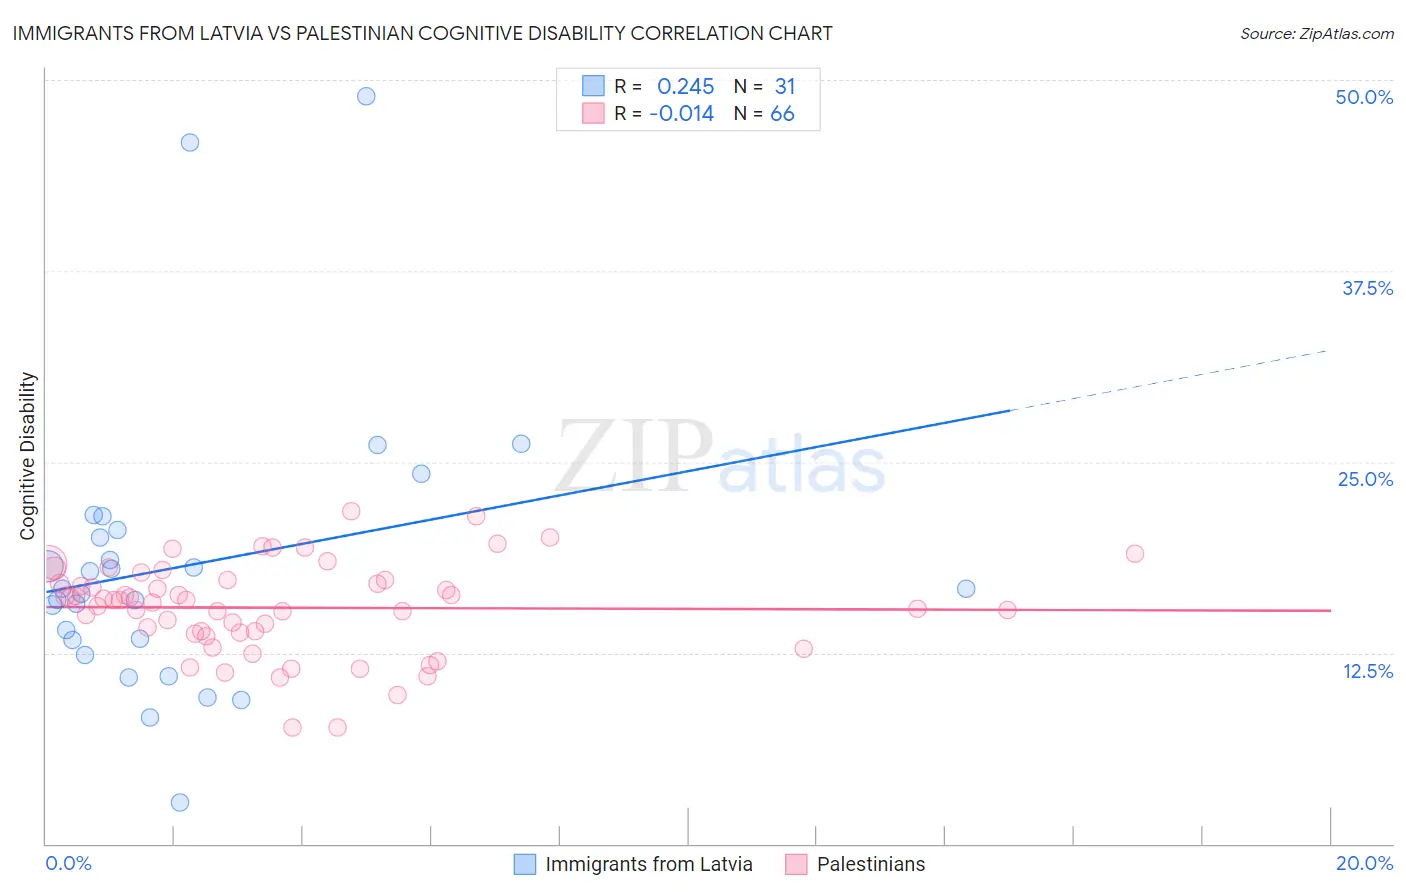The image size is (1406, 892).
Task: Click the chart title text
Action: (422, 33)
